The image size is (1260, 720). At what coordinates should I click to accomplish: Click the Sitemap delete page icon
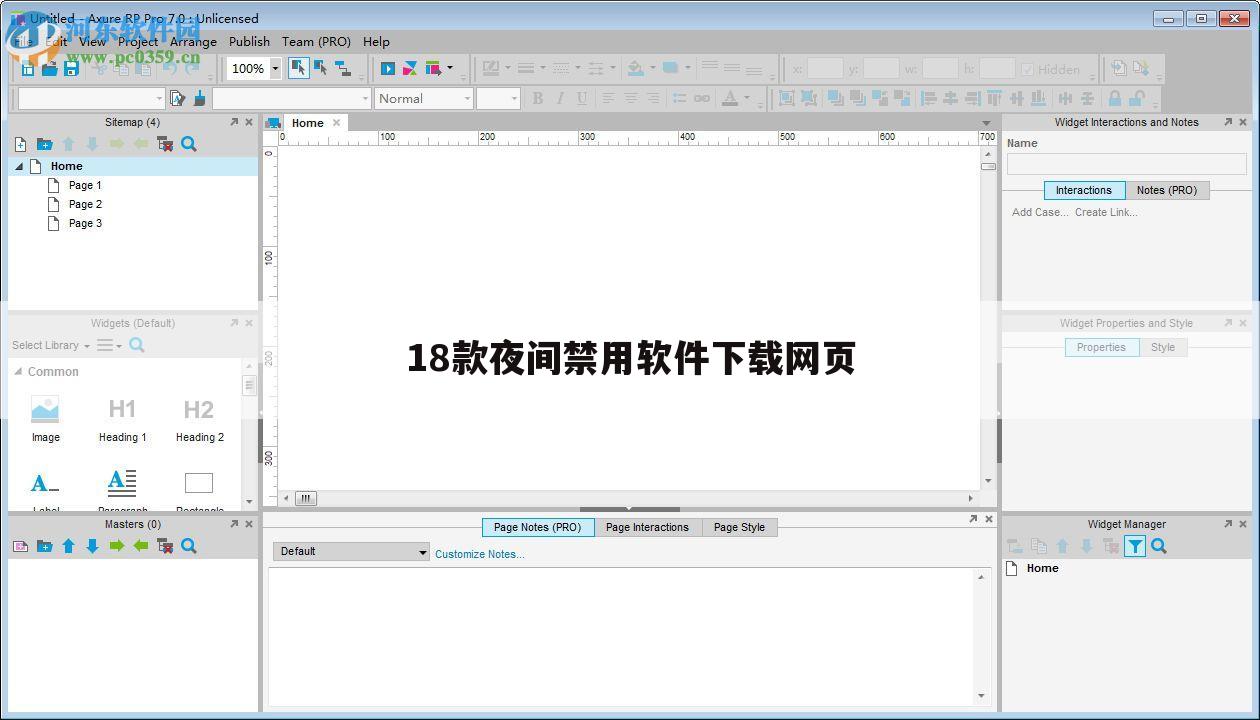[x=165, y=144]
